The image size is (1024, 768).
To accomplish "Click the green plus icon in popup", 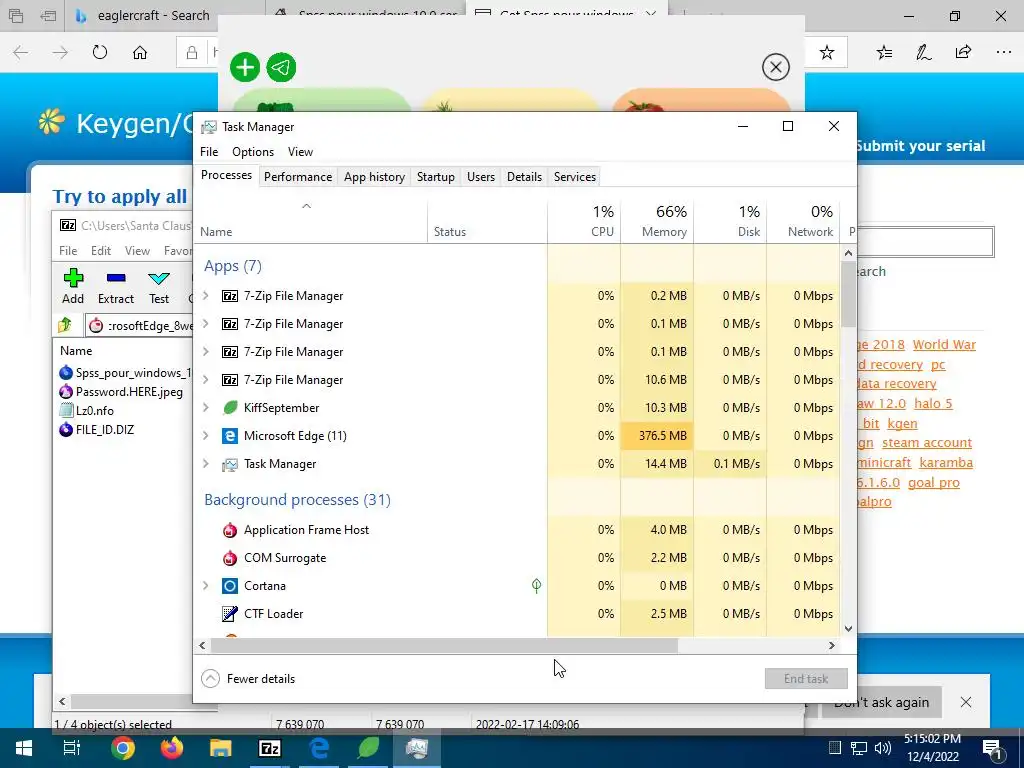I will (x=245, y=67).
